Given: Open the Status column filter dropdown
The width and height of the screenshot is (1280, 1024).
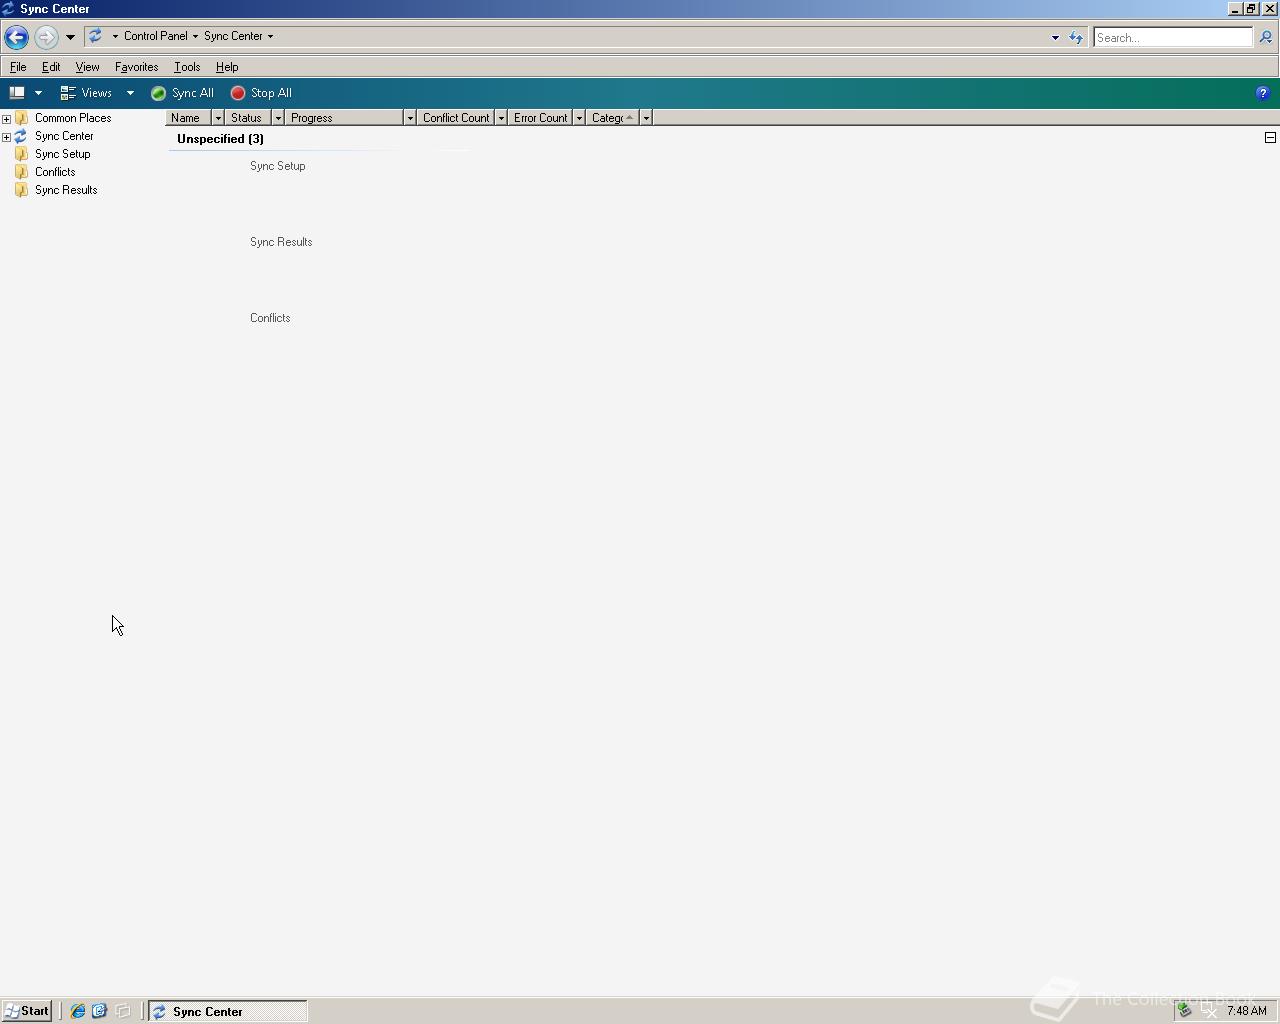Looking at the screenshot, I should pyautogui.click(x=278, y=118).
